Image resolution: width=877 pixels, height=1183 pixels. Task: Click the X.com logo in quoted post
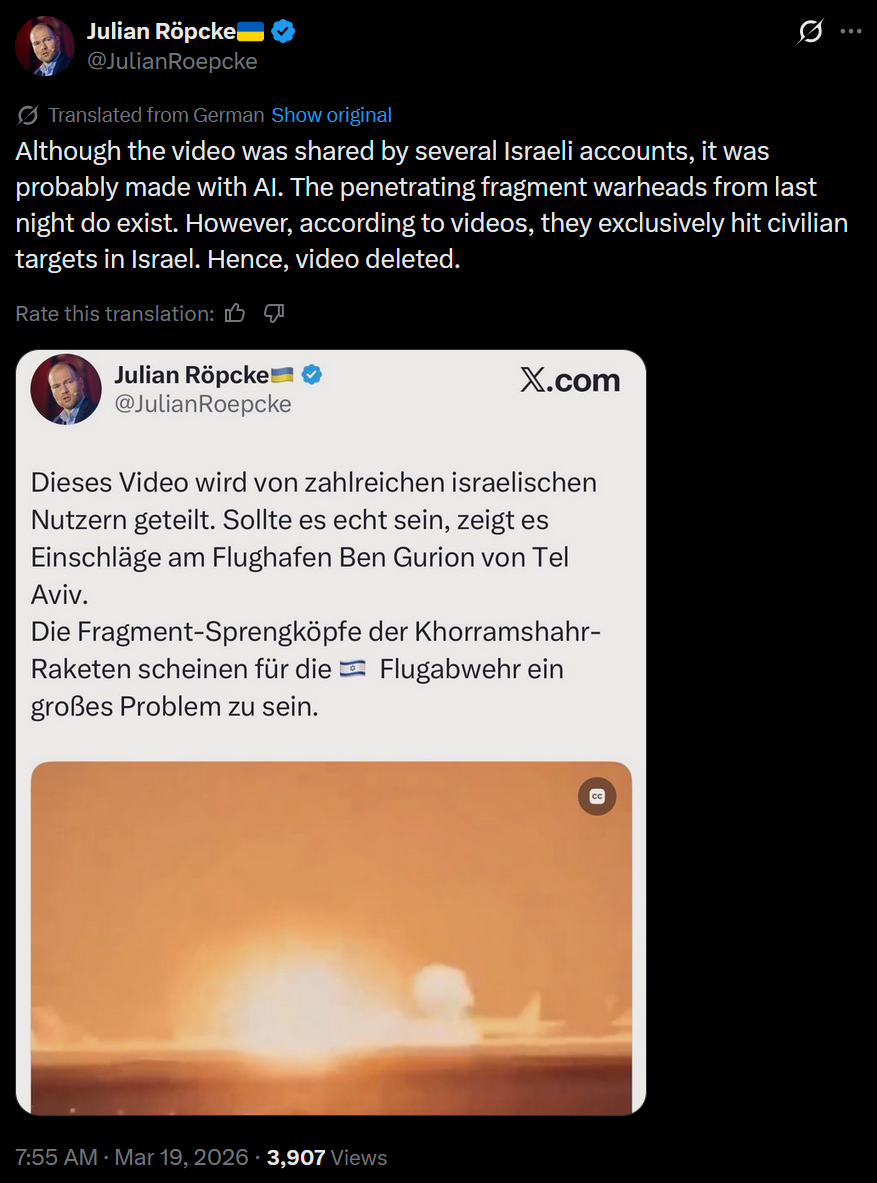[570, 380]
